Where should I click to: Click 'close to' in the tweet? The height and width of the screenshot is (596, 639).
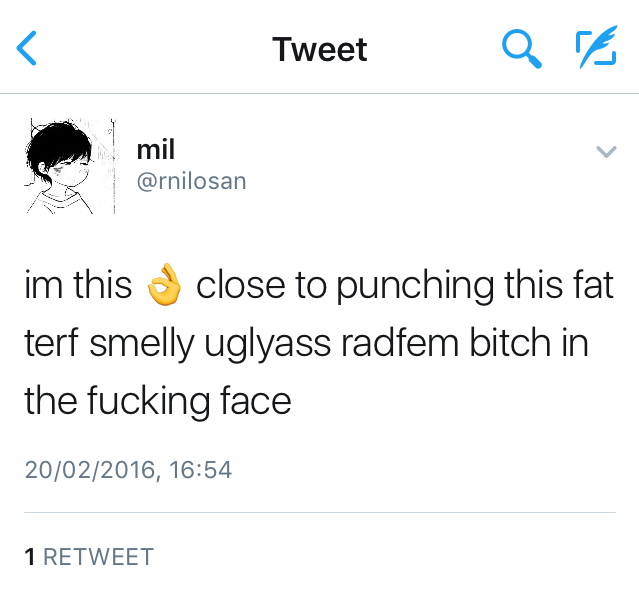click(262, 285)
